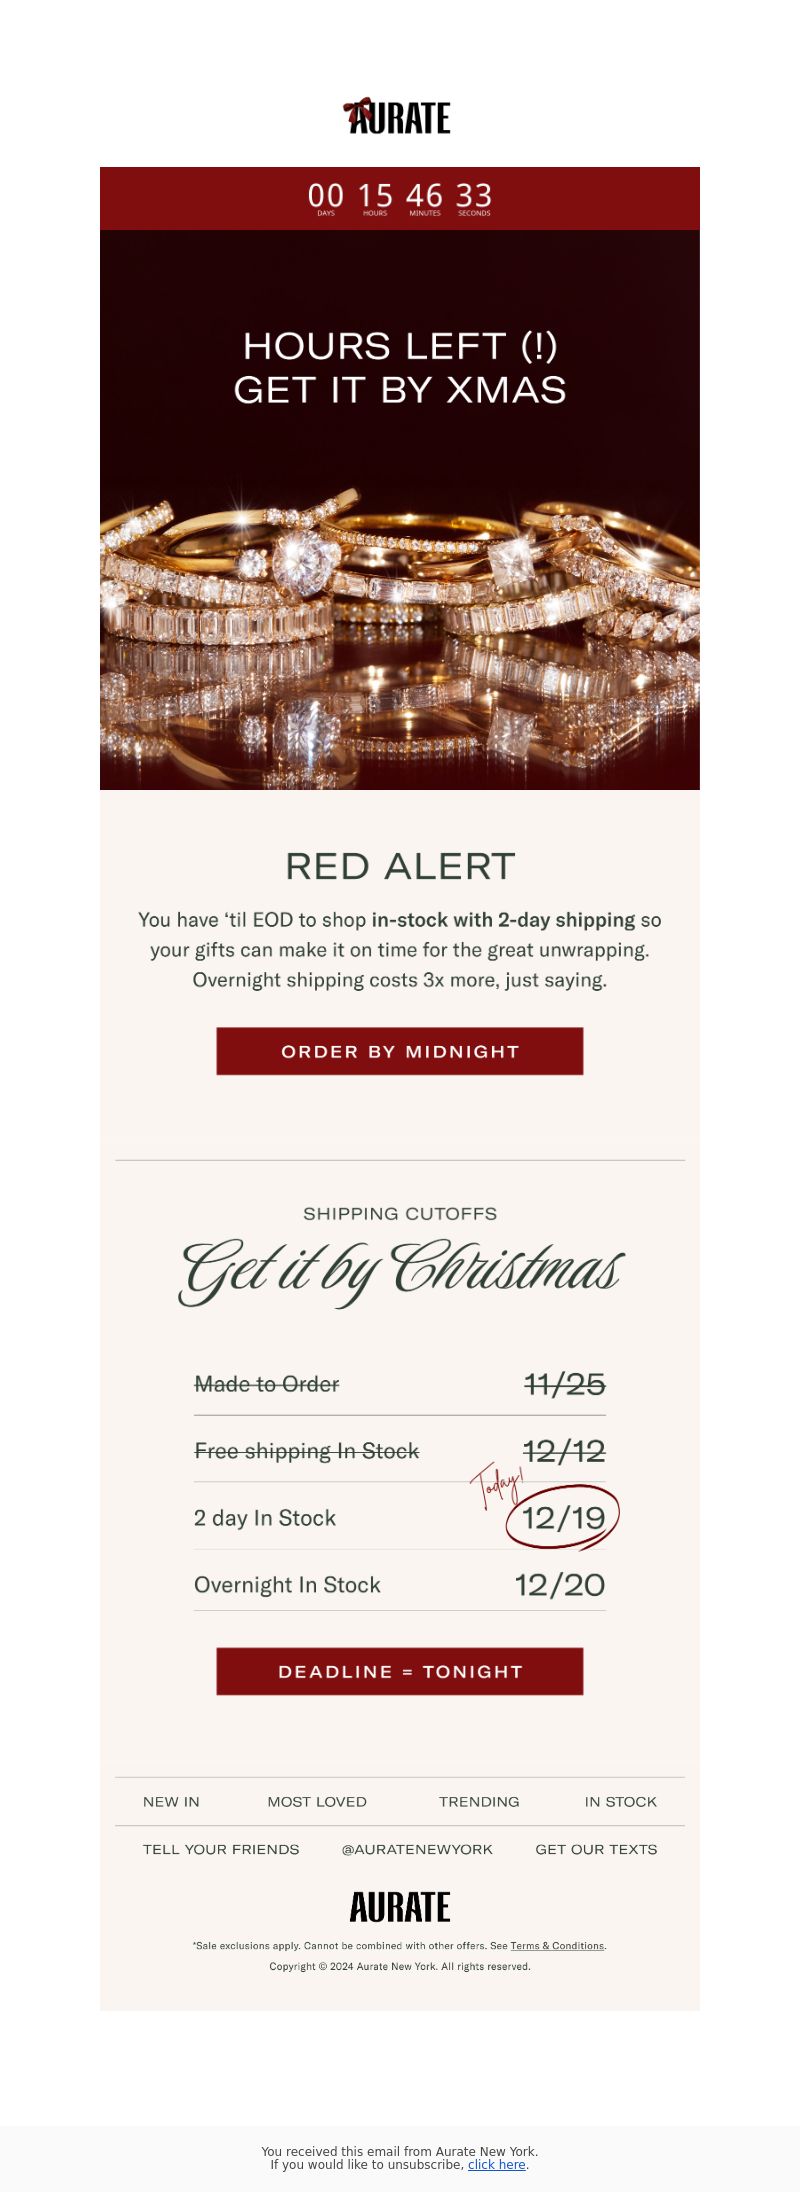Open the New In link
800x2192 pixels.
pos(171,1801)
